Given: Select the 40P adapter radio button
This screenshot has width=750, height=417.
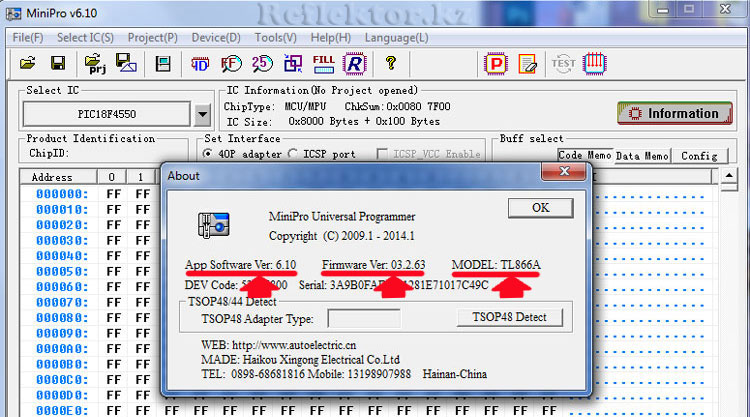Looking at the screenshot, I should click(x=208, y=154).
